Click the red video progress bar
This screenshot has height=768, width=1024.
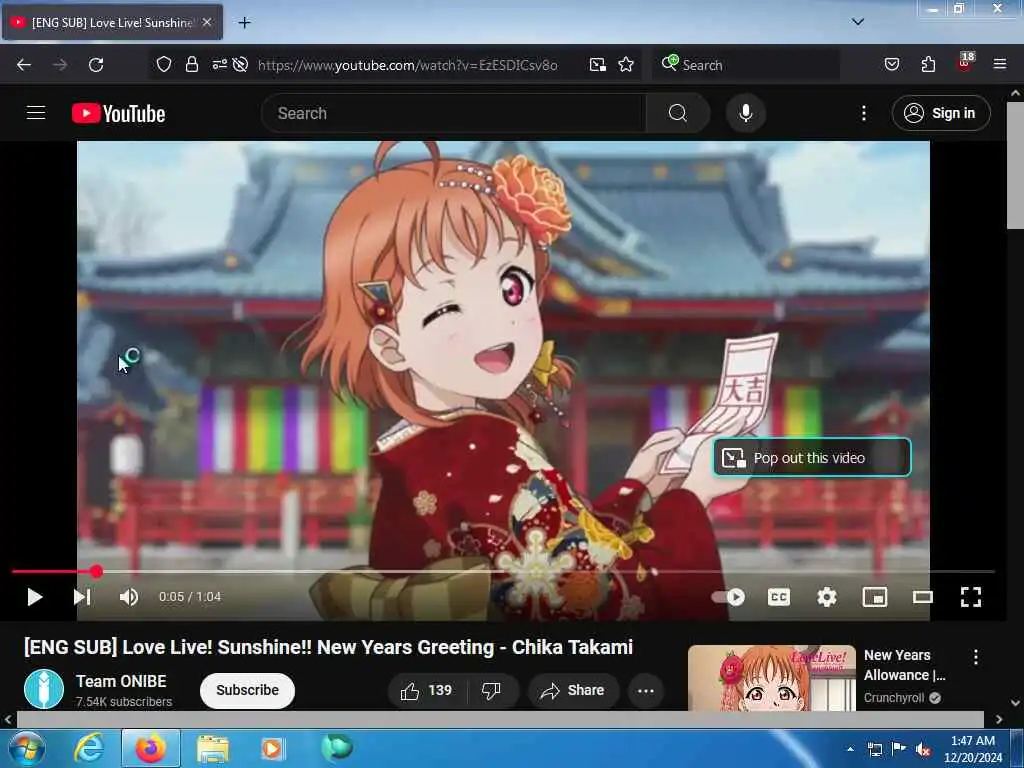503,571
